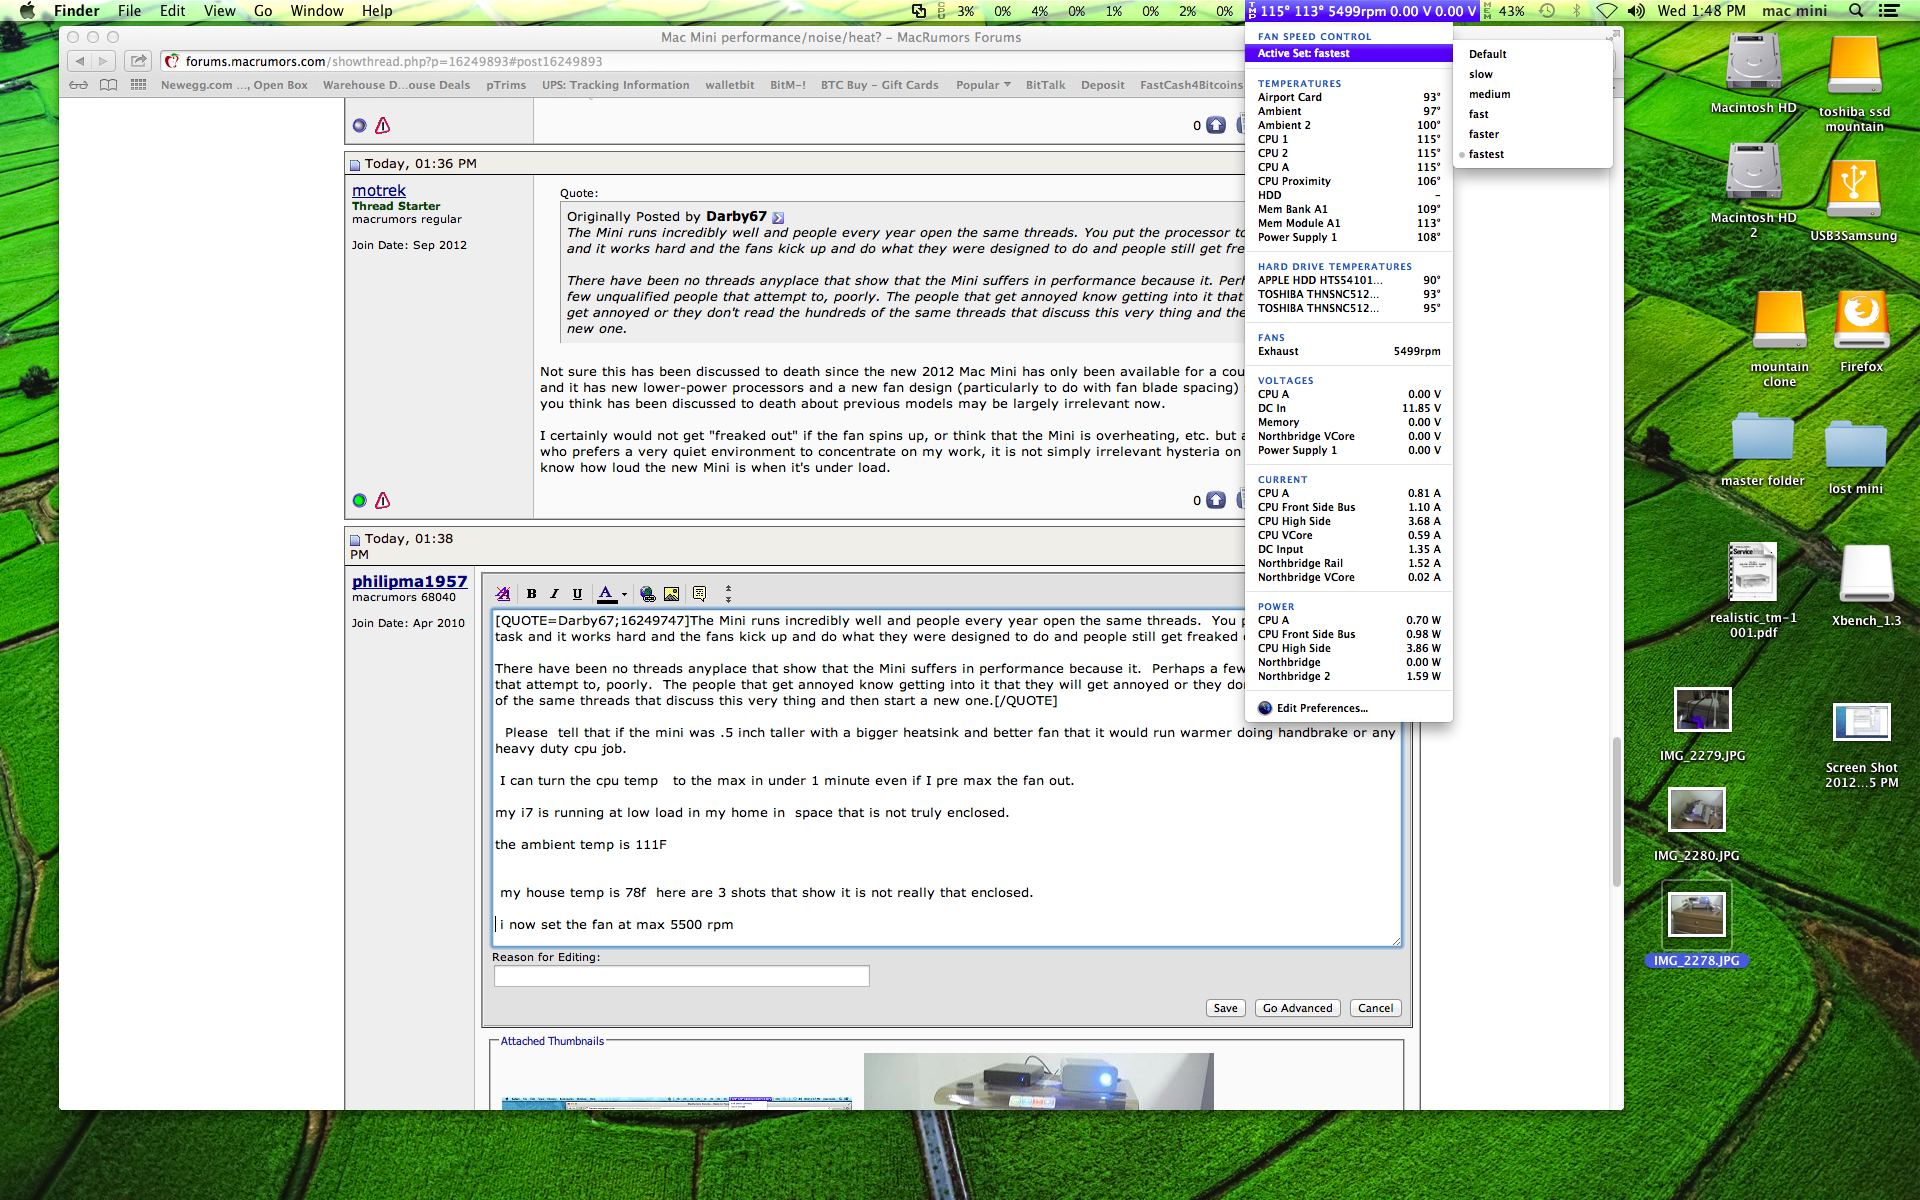Open philipma1957's user profile link
The width and height of the screenshot is (1920, 1200).
(409, 581)
